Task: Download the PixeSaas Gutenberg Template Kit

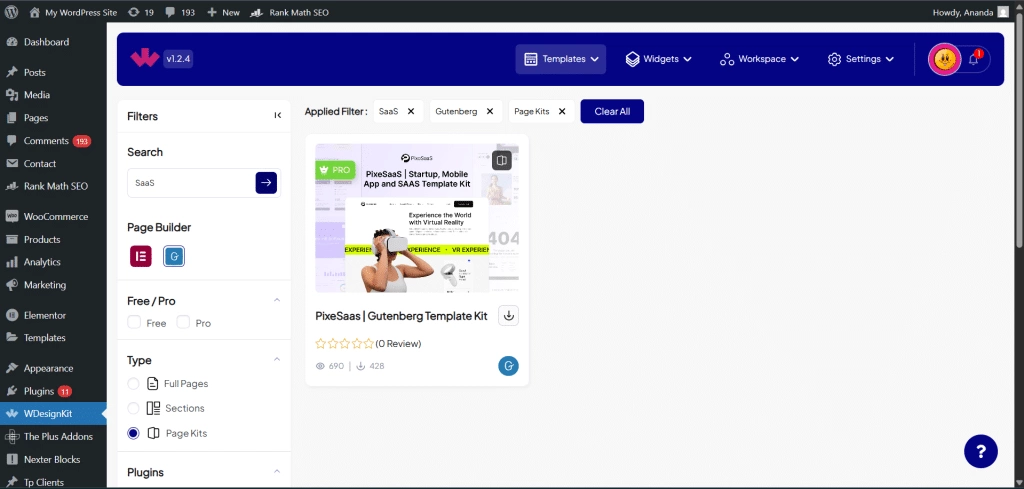Action: click(509, 315)
